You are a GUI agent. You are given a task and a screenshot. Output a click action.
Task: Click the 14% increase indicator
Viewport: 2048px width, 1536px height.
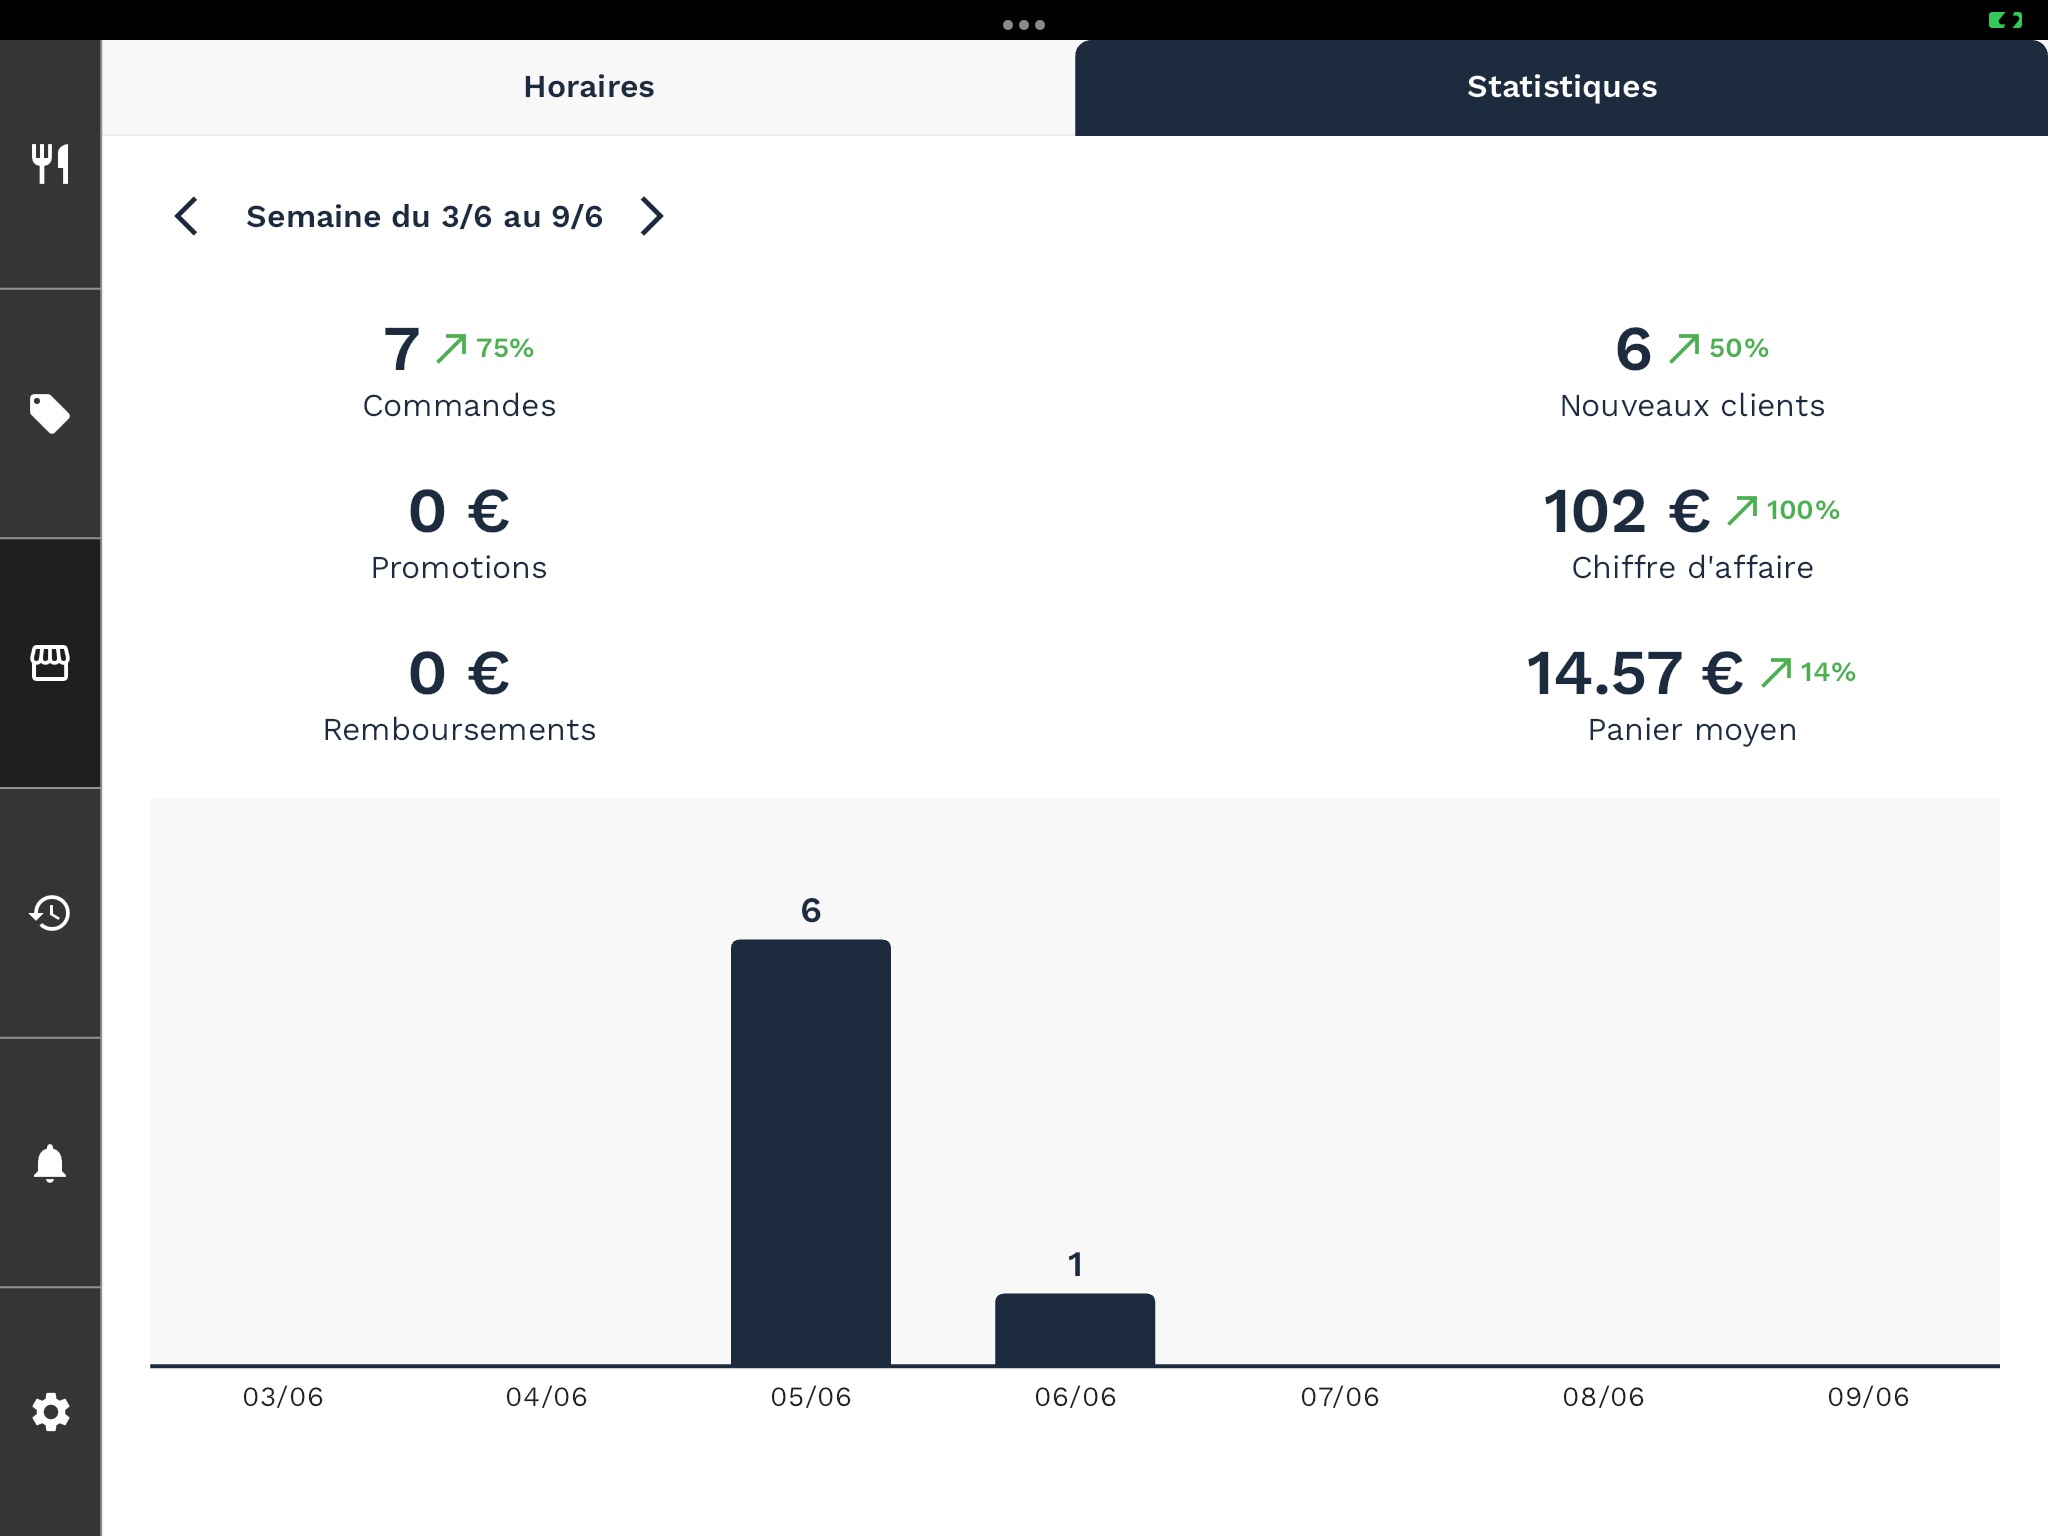[x=1809, y=672]
